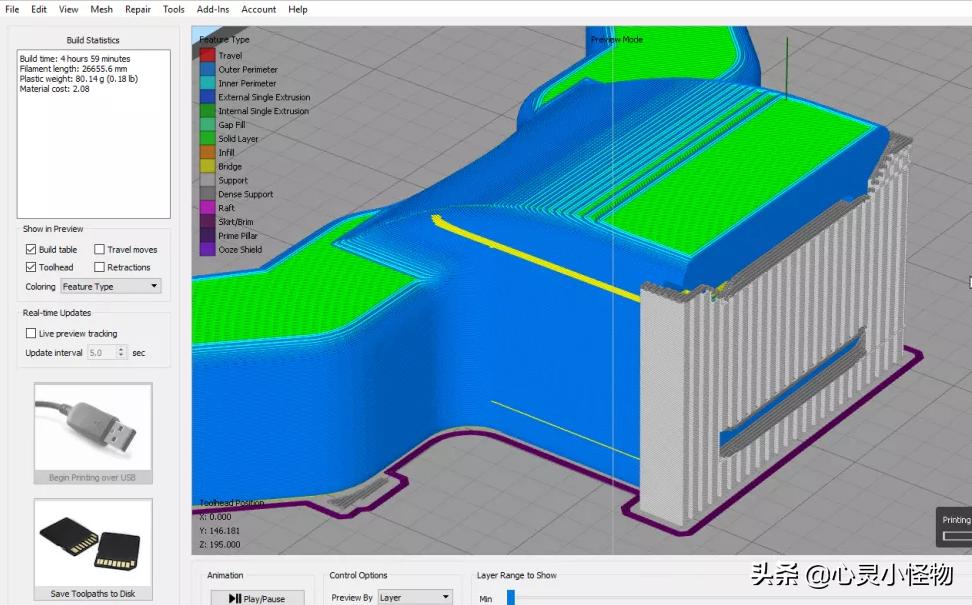Open the Mesh menu

[x=101, y=9]
